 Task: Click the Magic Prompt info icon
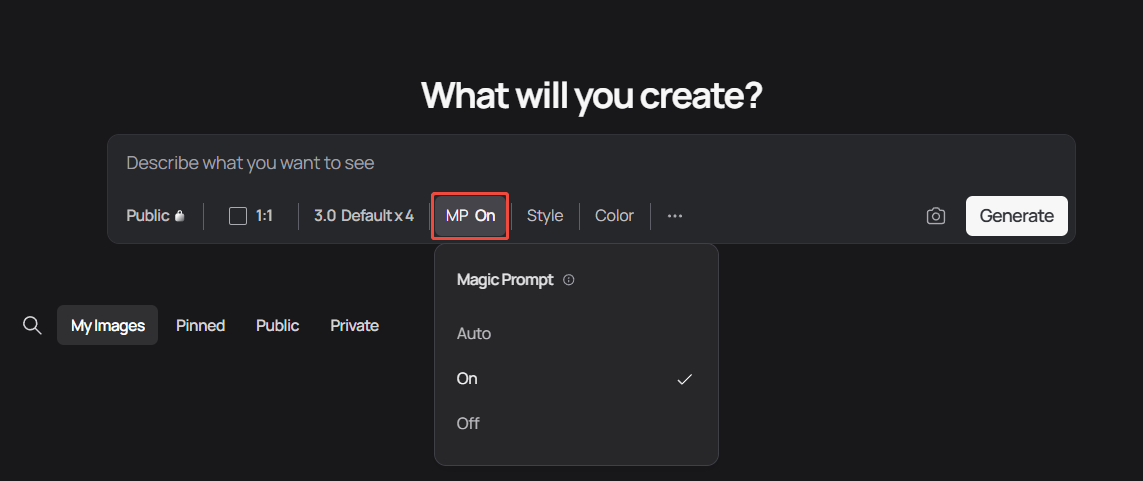tap(569, 281)
